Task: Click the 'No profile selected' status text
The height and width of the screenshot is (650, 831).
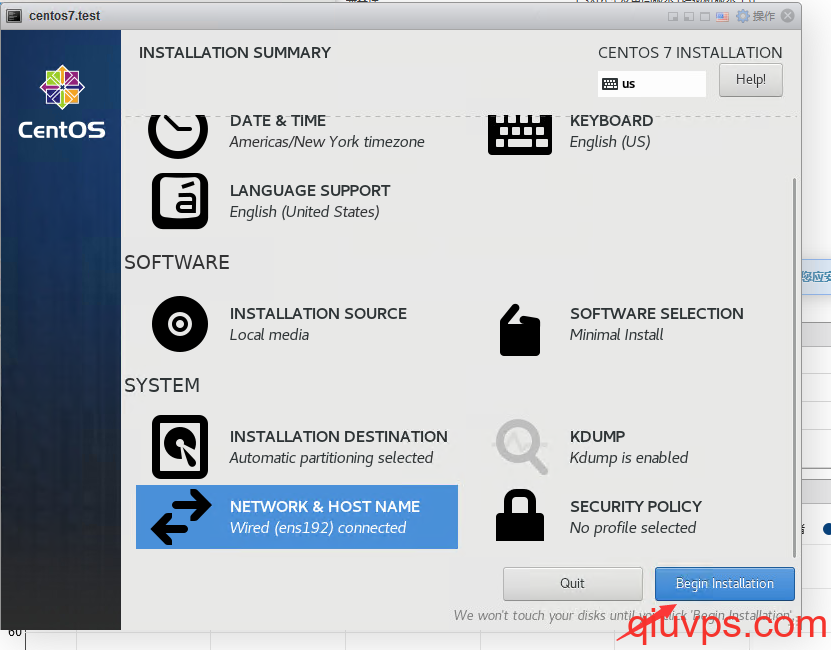Action: (633, 528)
